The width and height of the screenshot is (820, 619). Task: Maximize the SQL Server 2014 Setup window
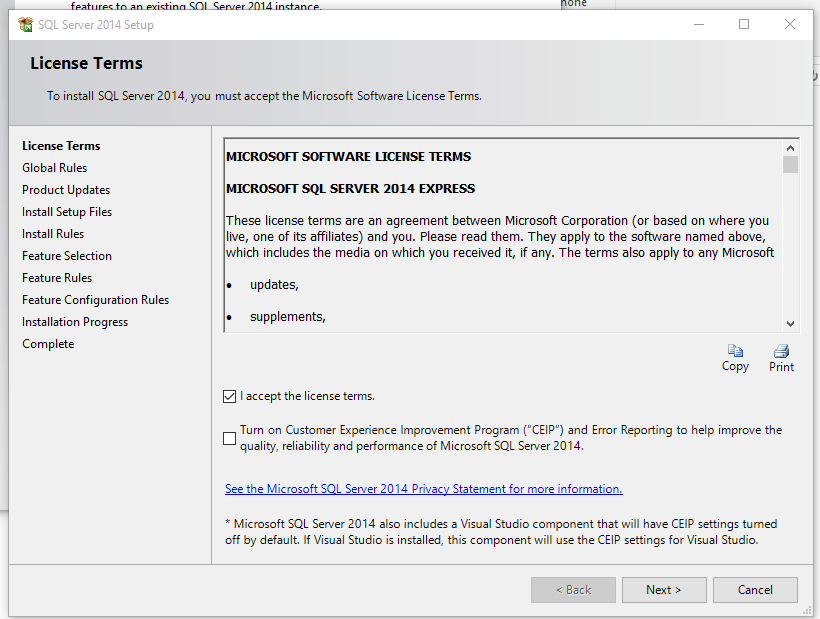click(x=744, y=25)
